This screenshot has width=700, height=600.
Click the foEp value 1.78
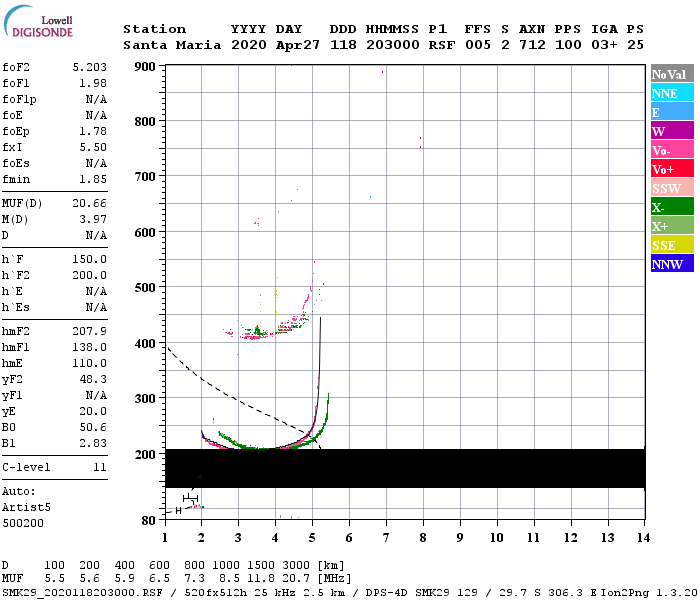tap(93, 131)
